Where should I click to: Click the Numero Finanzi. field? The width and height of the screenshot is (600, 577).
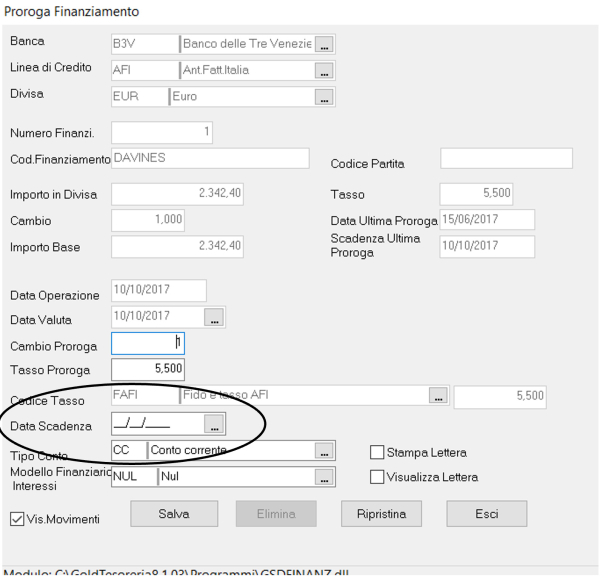point(162,133)
